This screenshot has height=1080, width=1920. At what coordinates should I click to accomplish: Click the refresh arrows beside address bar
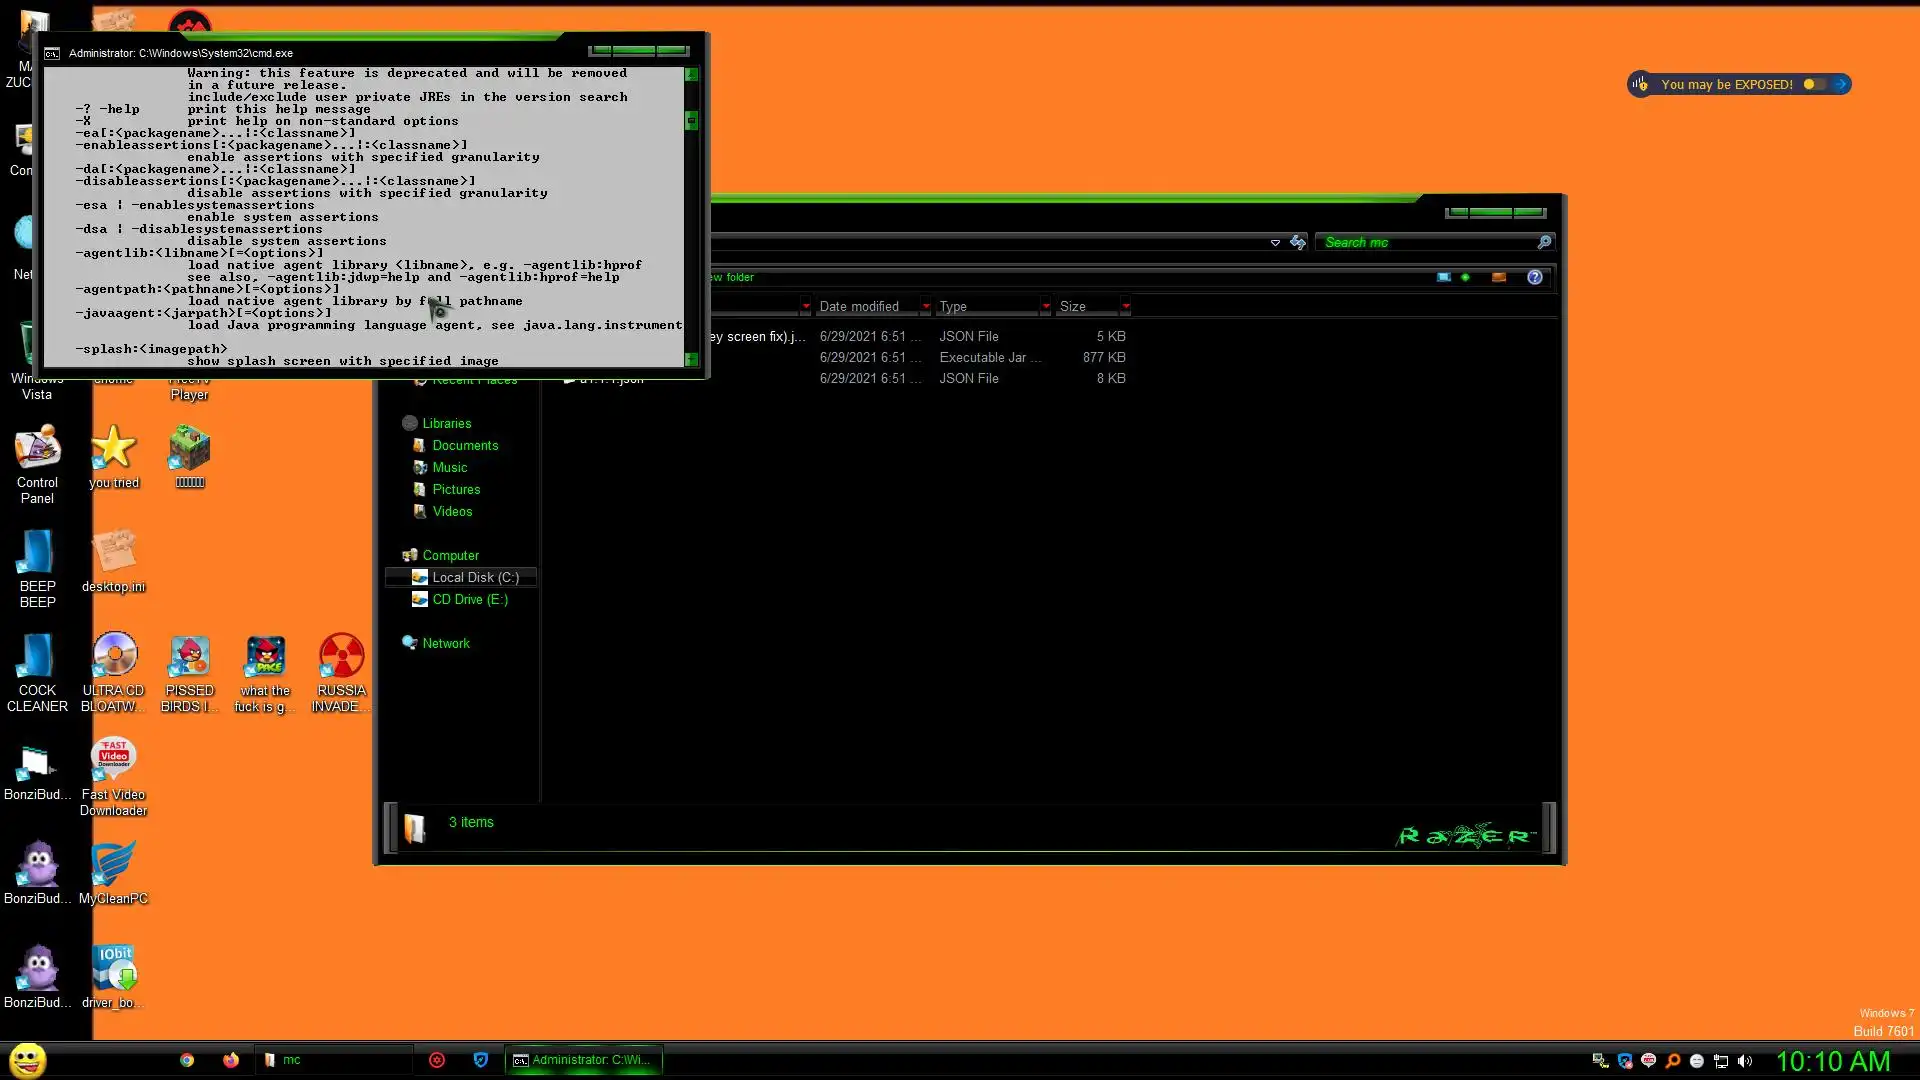coord(1298,242)
